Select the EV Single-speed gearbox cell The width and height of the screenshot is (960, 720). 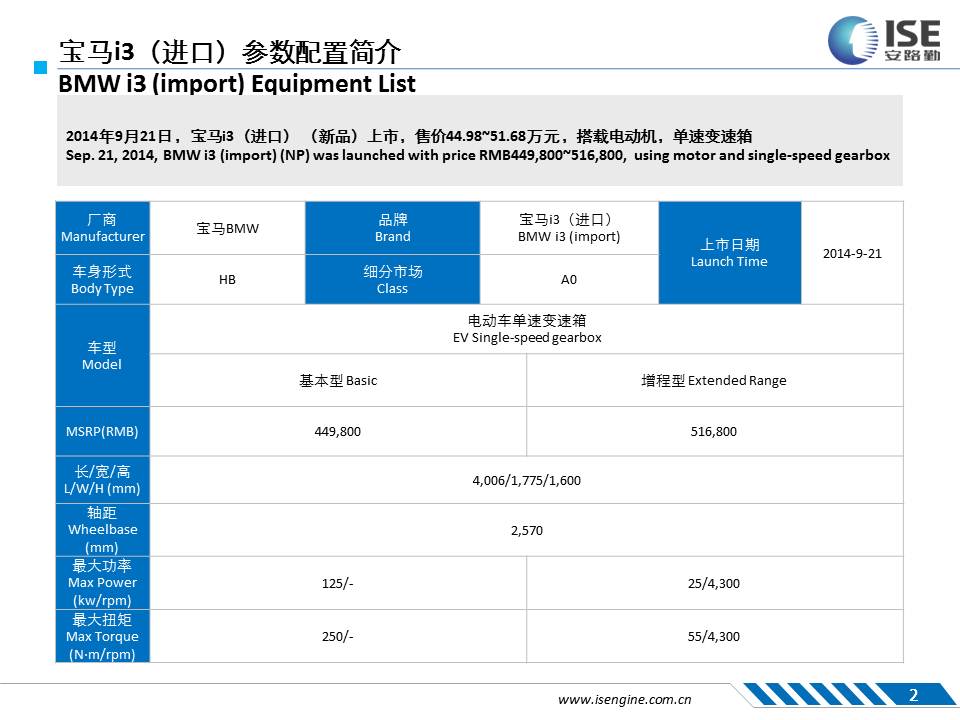[x=527, y=329]
